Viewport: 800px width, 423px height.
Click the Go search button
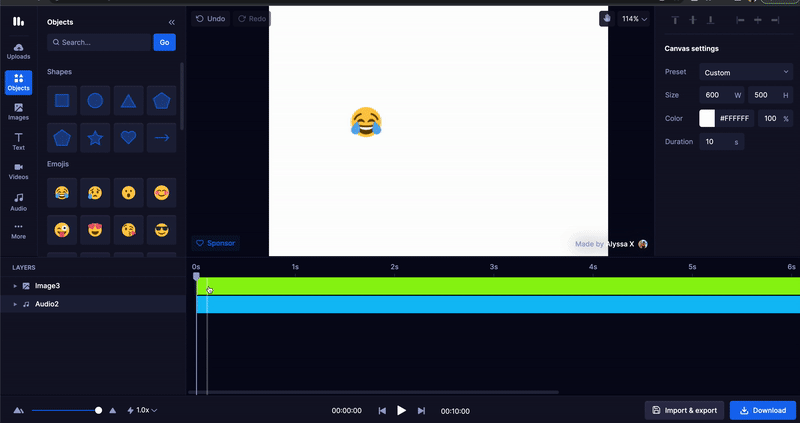click(164, 42)
